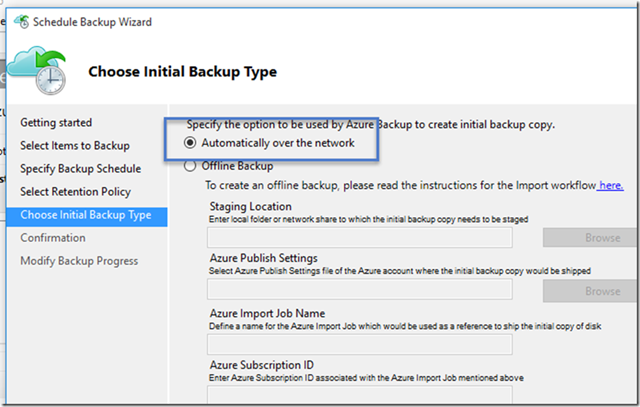Click the Staging Location text field
640x407 pixels.
359,237
